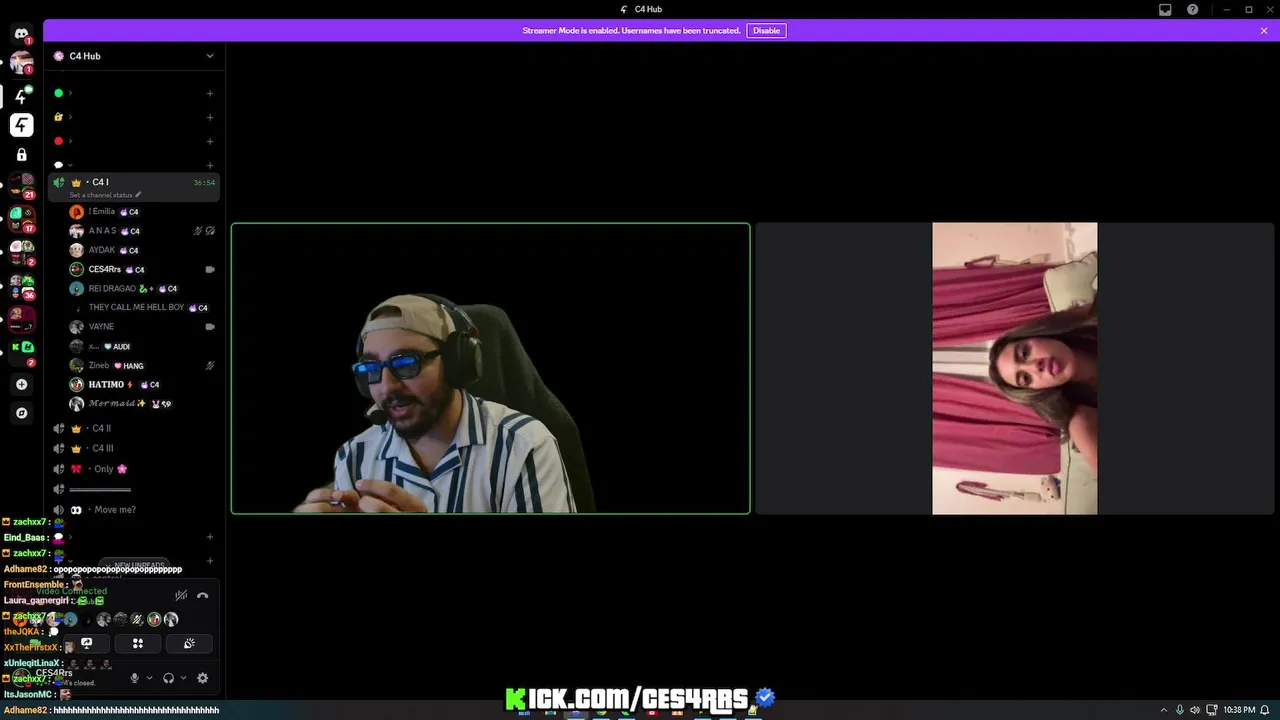
Task: Open the Inbox icon in title bar
Action: [x=1165, y=9]
